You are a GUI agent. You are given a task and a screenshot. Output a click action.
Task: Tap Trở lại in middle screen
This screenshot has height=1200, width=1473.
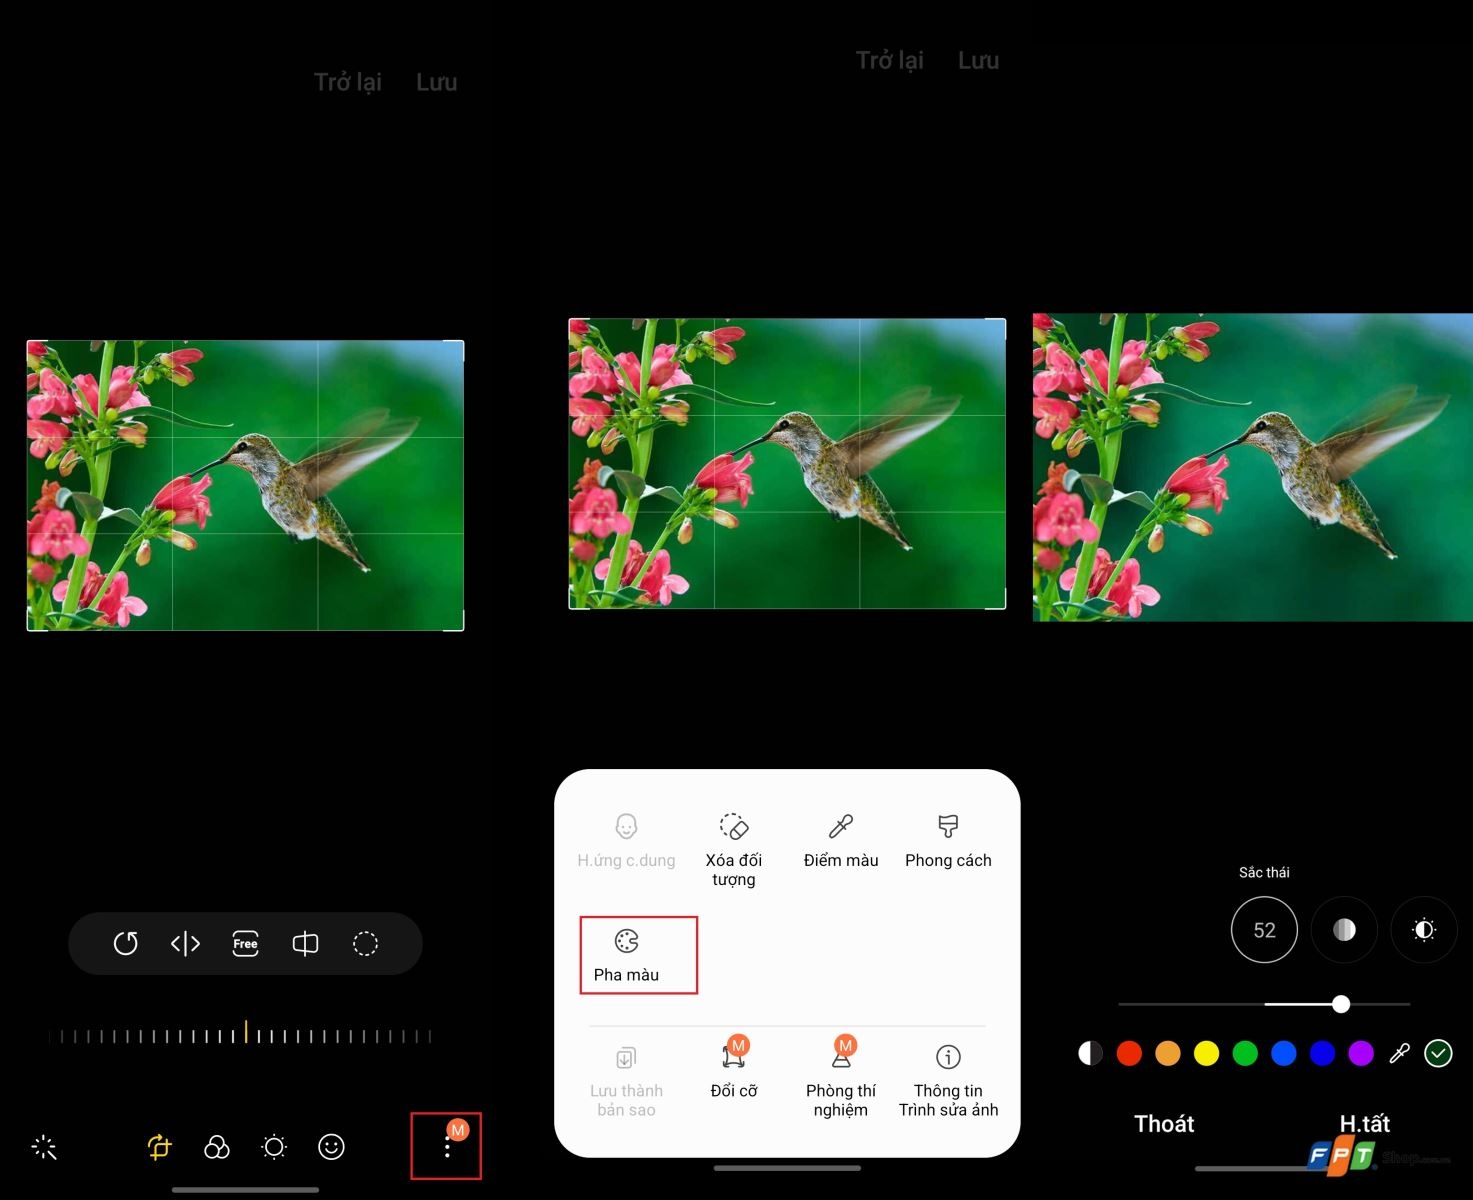pos(890,60)
